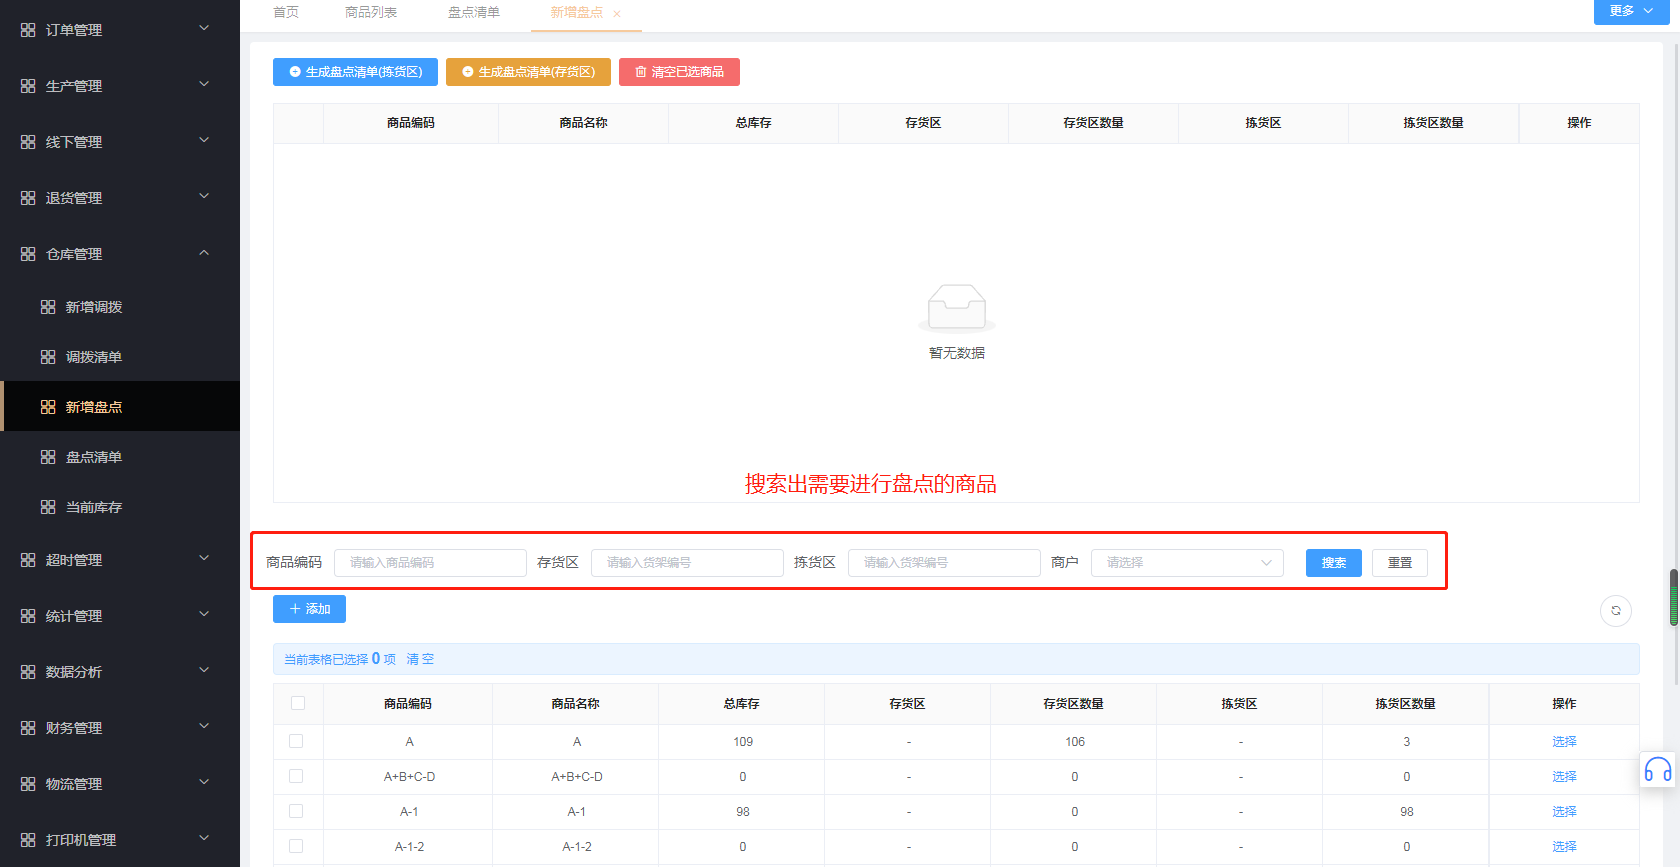
Task: Click the 109 总库存 cell of product A
Action: (742, 742)
